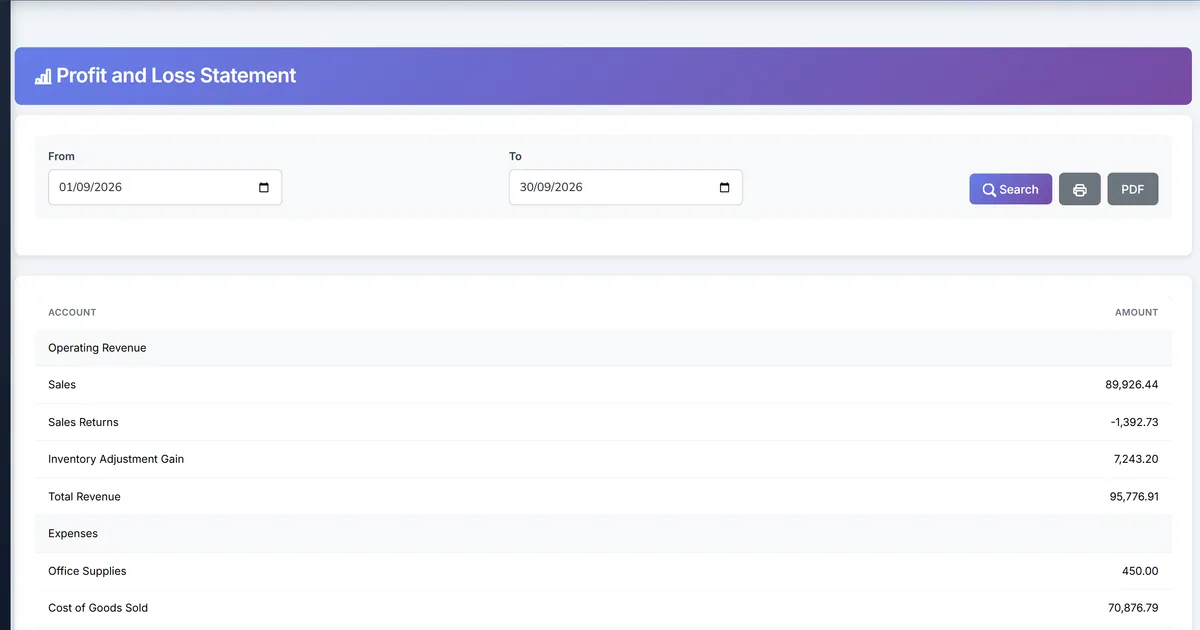Click the To date input 30/09/2026

(626, 187)
